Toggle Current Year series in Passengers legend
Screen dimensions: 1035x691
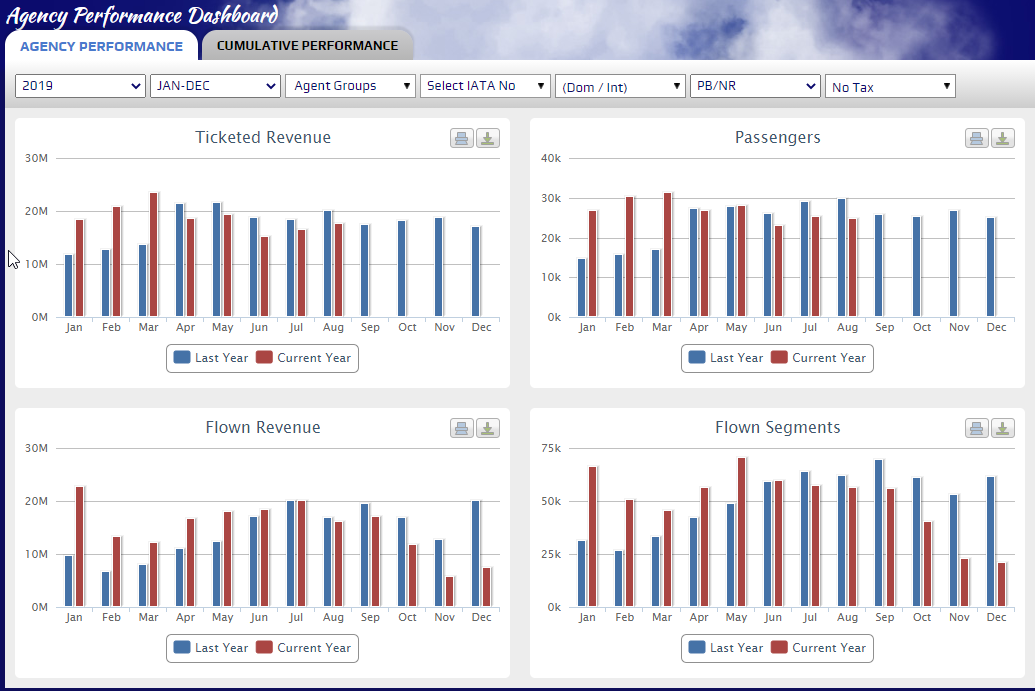click(x=817, y=358)
